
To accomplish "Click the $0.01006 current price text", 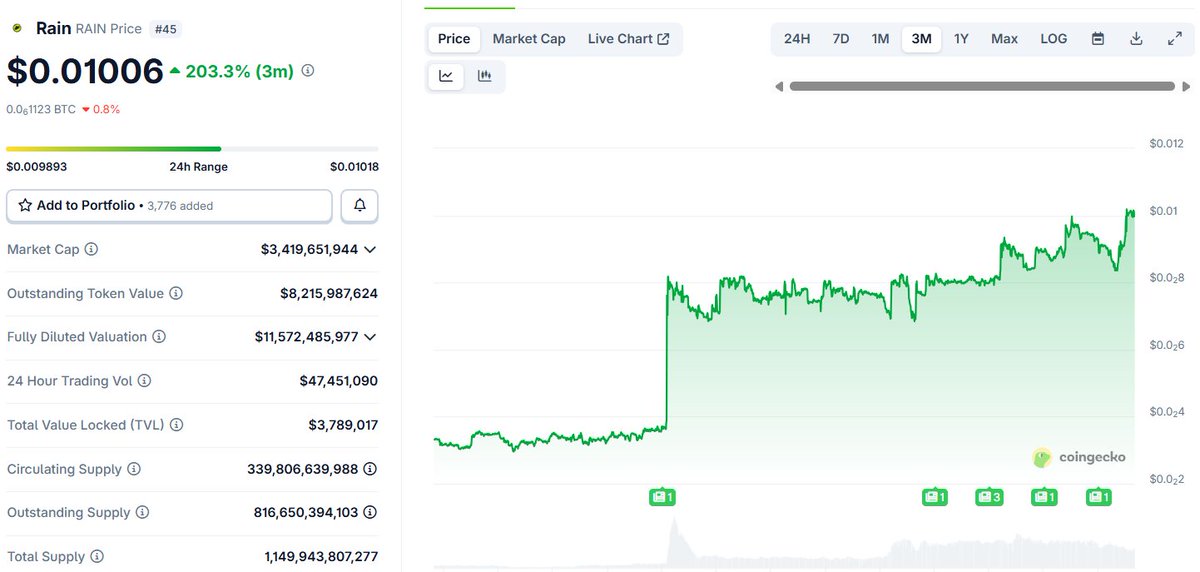I will tap(85, 71).
